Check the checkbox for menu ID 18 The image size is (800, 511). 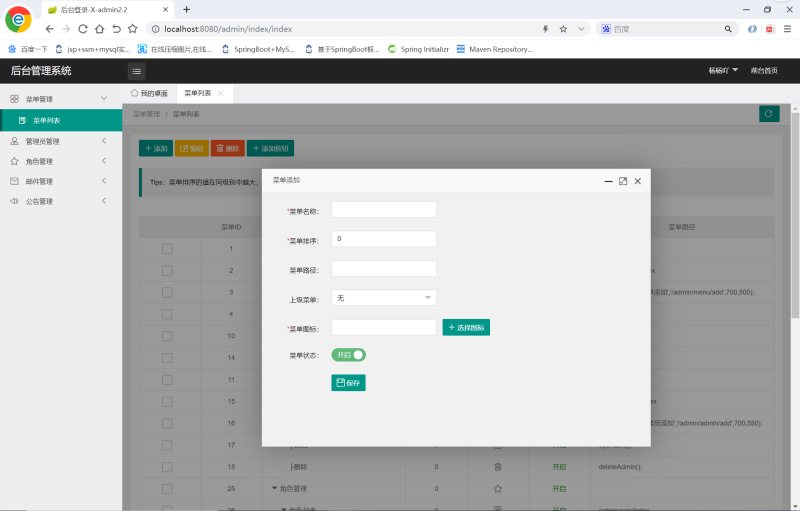tap(167, 467)
